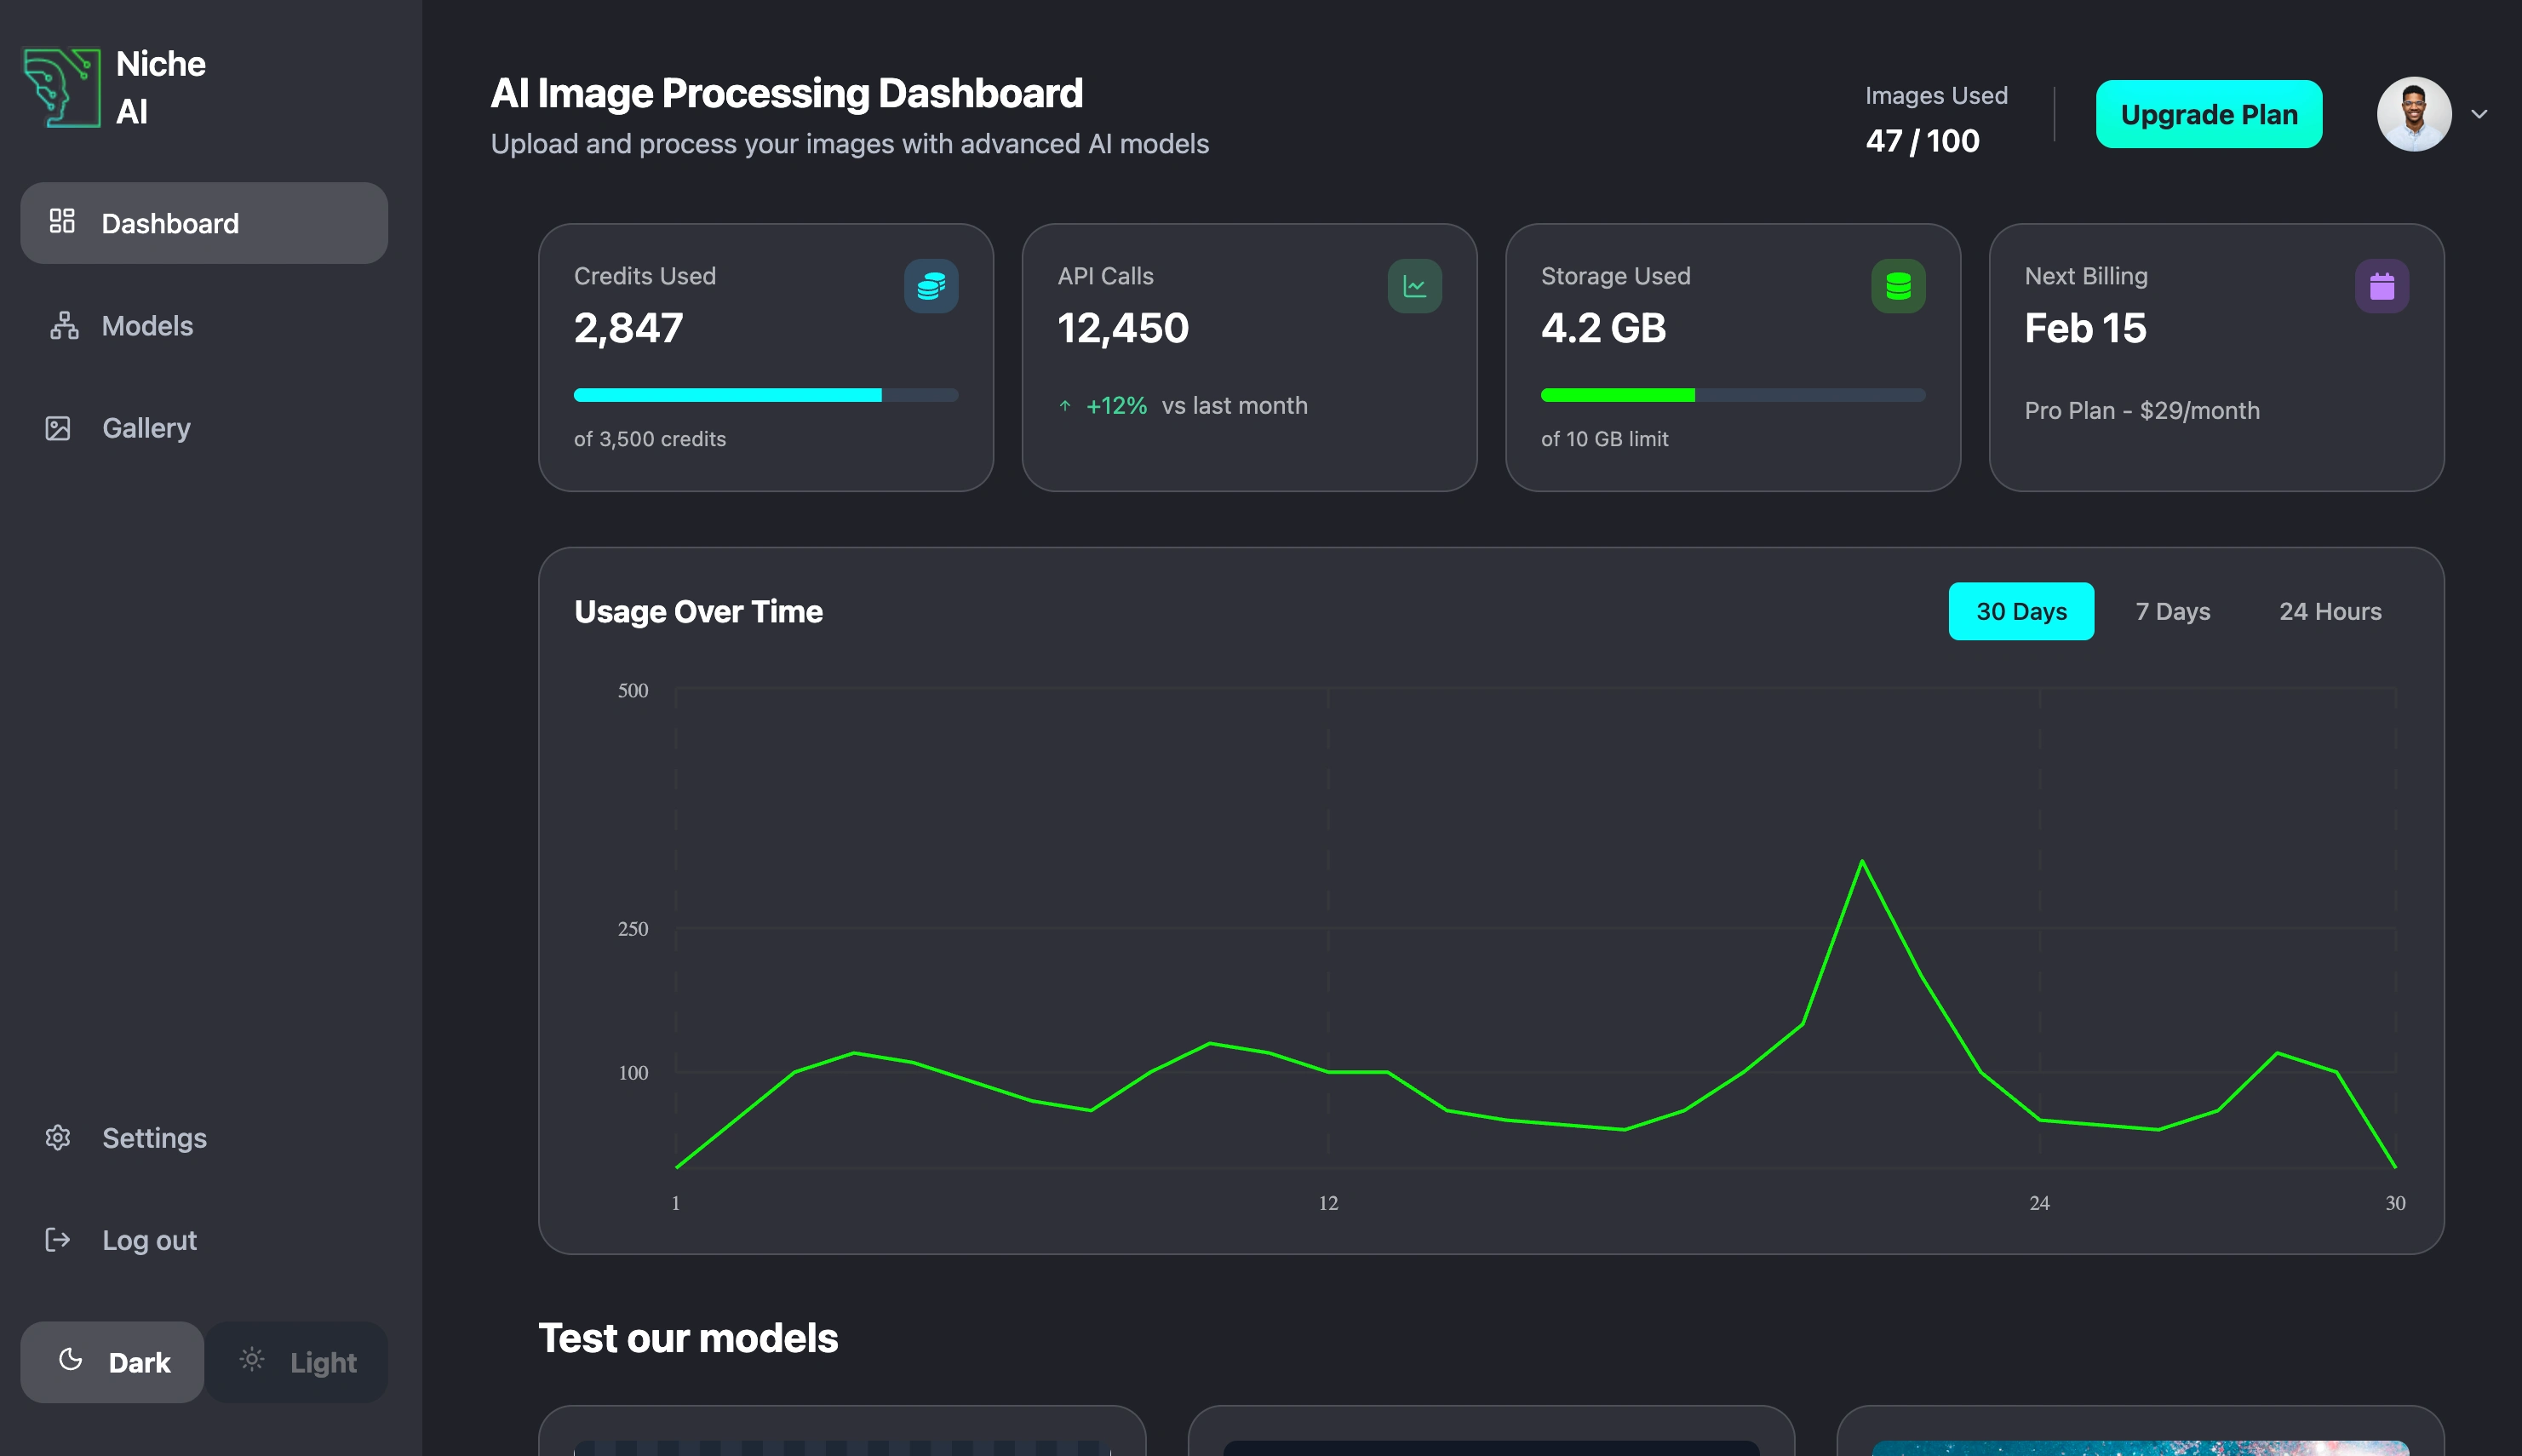The height and width of the screenshot is (1456, 2522).
Task: Select the 7 Days chart range
Action: [2172, 611]
